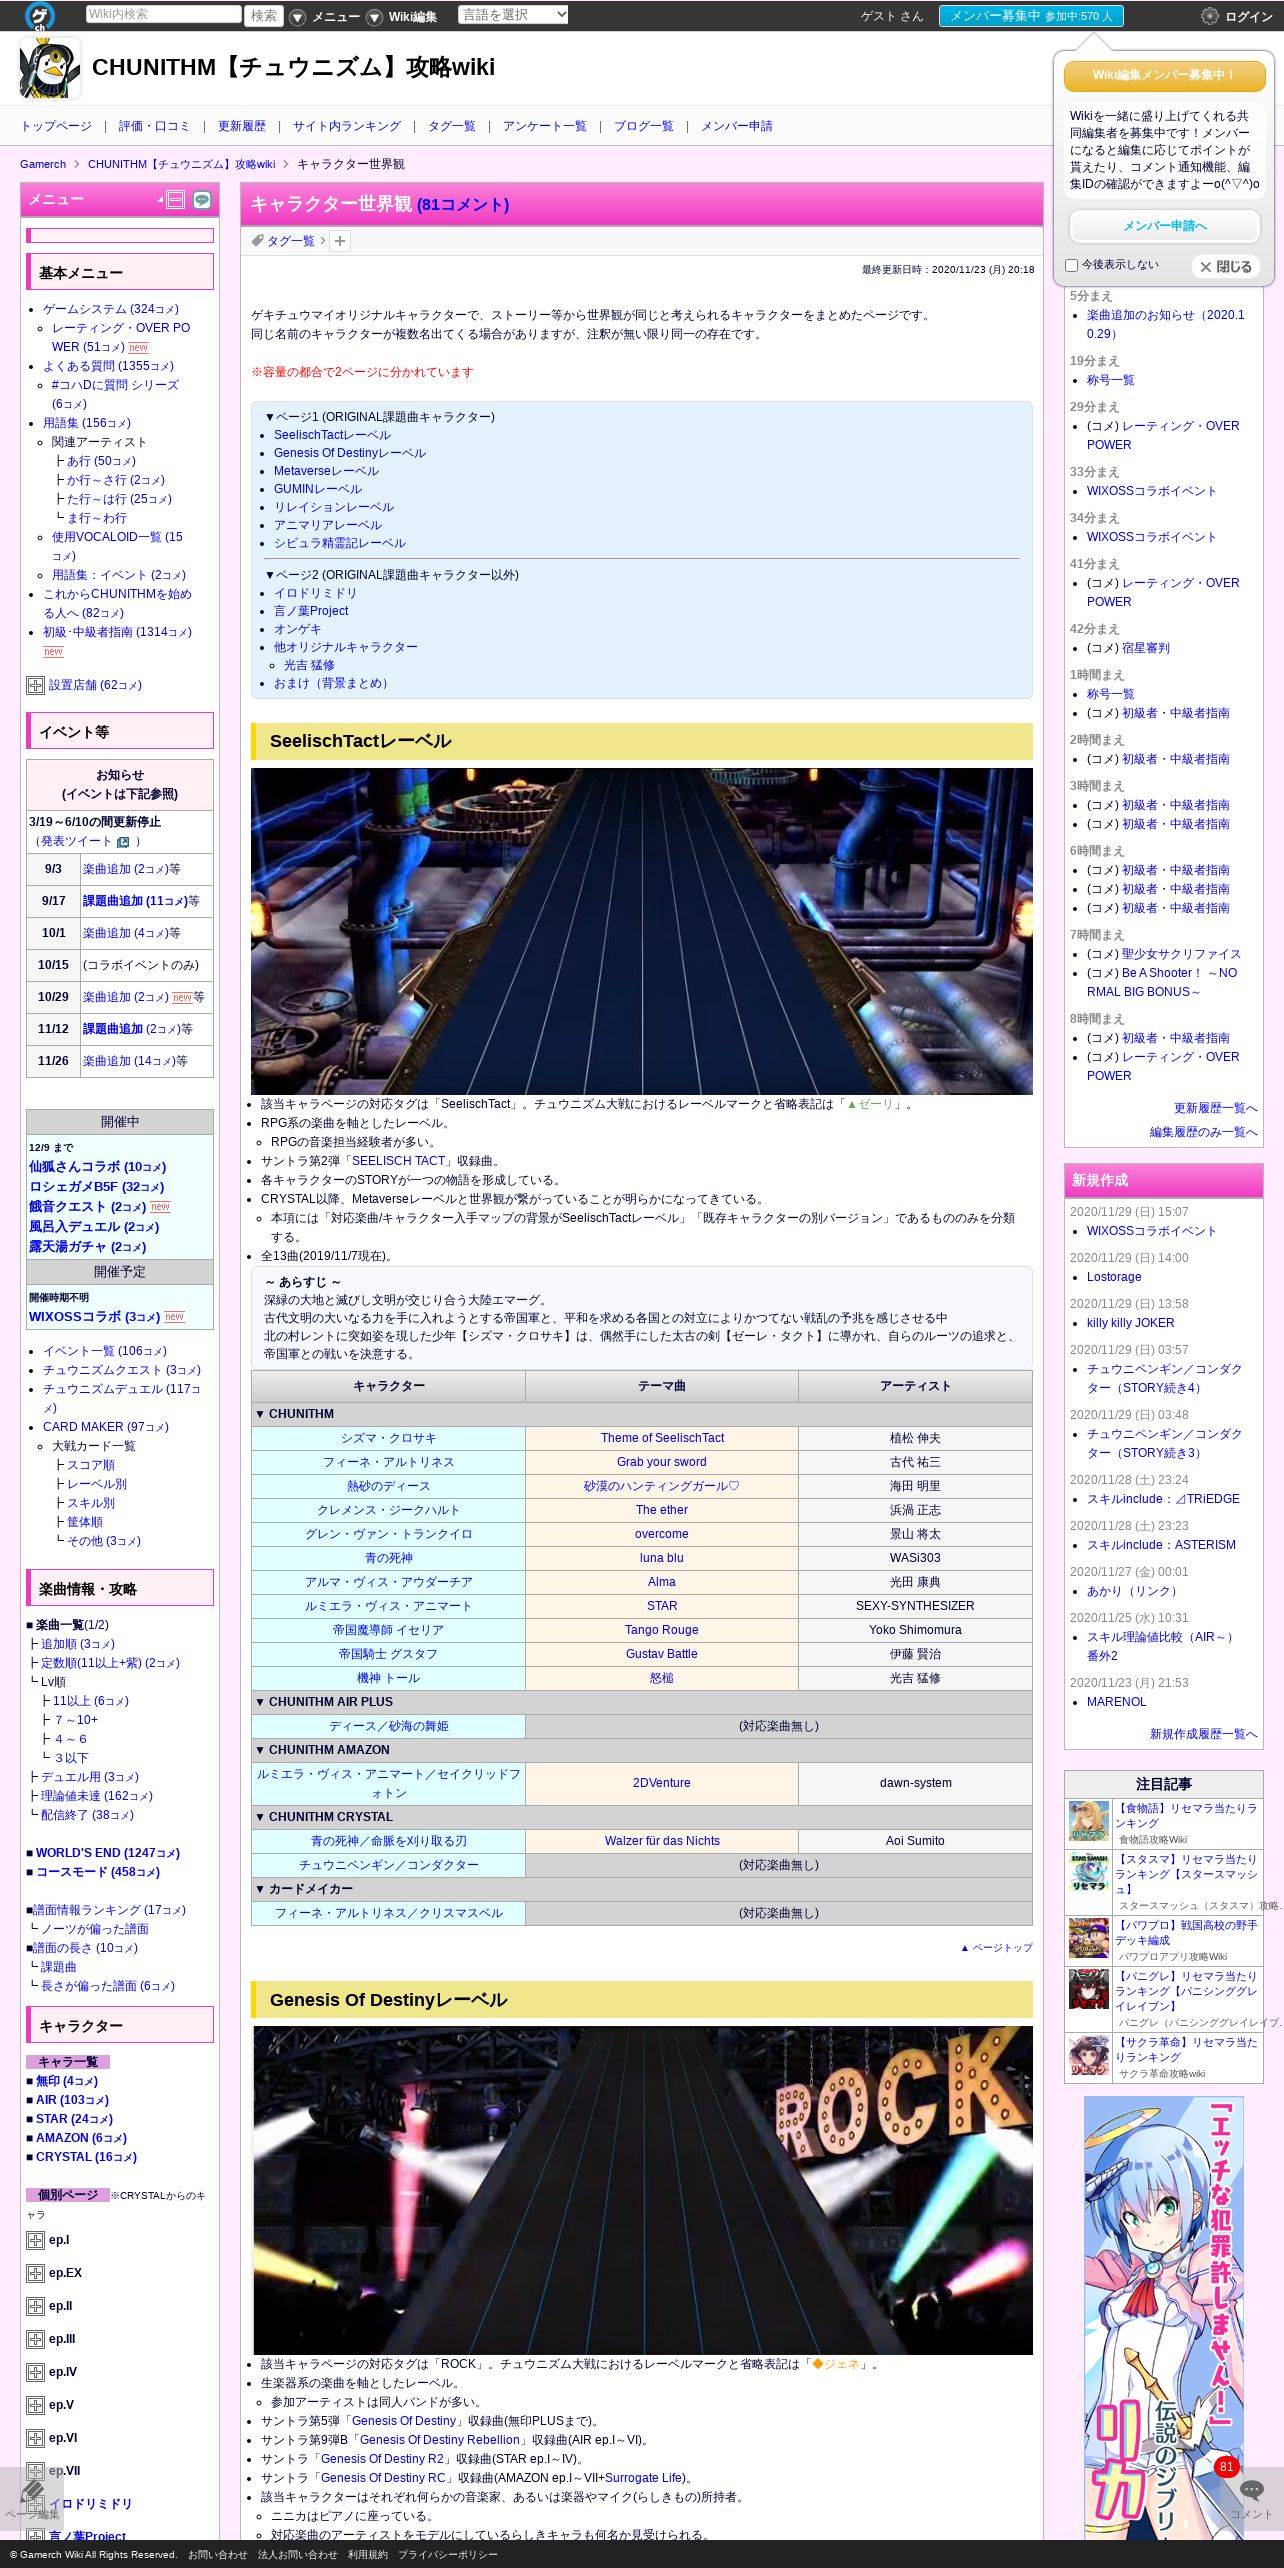Expand the ep.II character list

pos(35,2306)
